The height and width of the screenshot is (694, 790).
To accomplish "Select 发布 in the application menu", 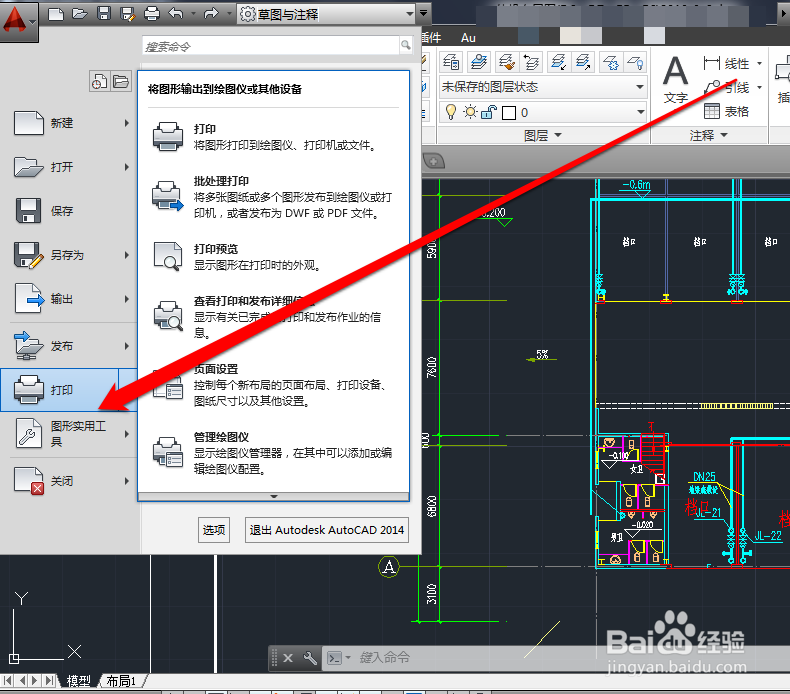I will (69, 346).
